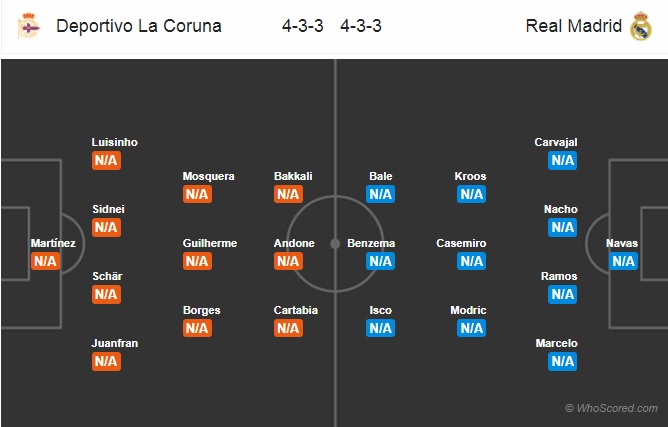Image resolution: width=668 pixels, height=427 pixels.
Task: Select Benzema's N/A rating badge
Action: [x=380, y=261]
